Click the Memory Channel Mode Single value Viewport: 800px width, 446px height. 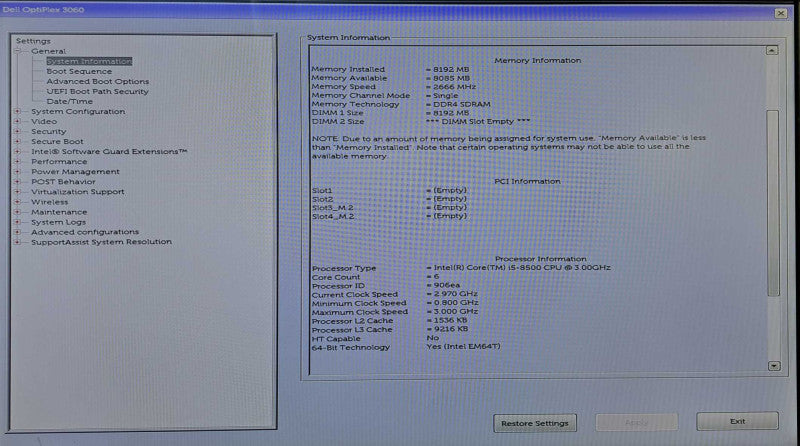[445, 95]
